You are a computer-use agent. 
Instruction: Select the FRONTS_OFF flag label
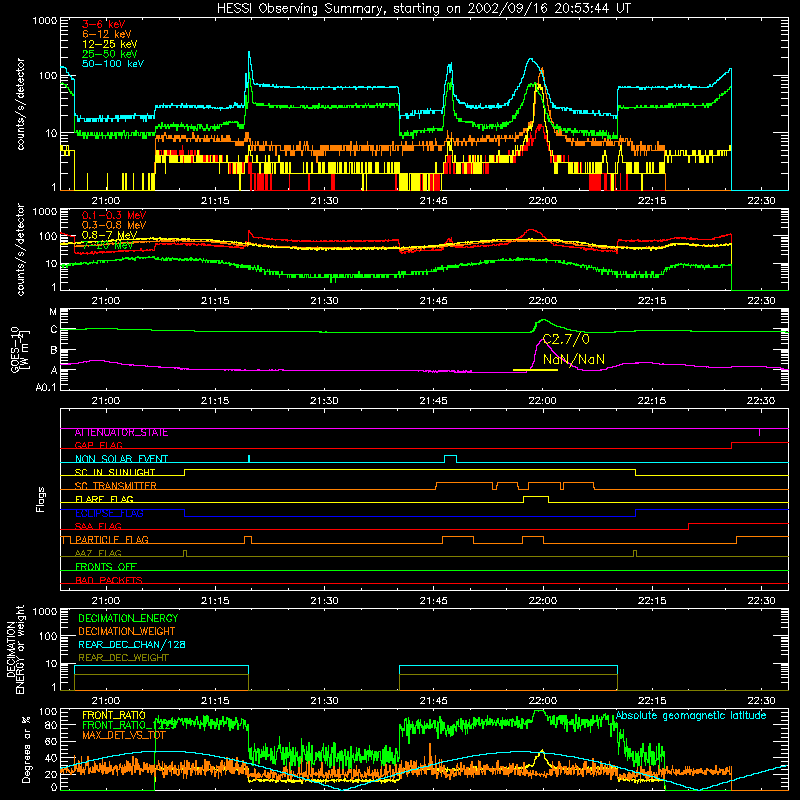point(106,566)
